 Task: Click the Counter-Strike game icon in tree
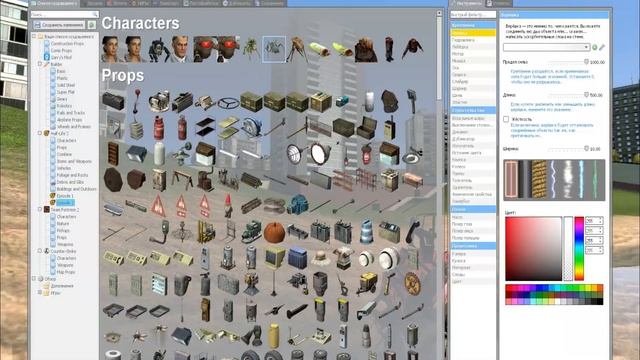click(47, 251)
